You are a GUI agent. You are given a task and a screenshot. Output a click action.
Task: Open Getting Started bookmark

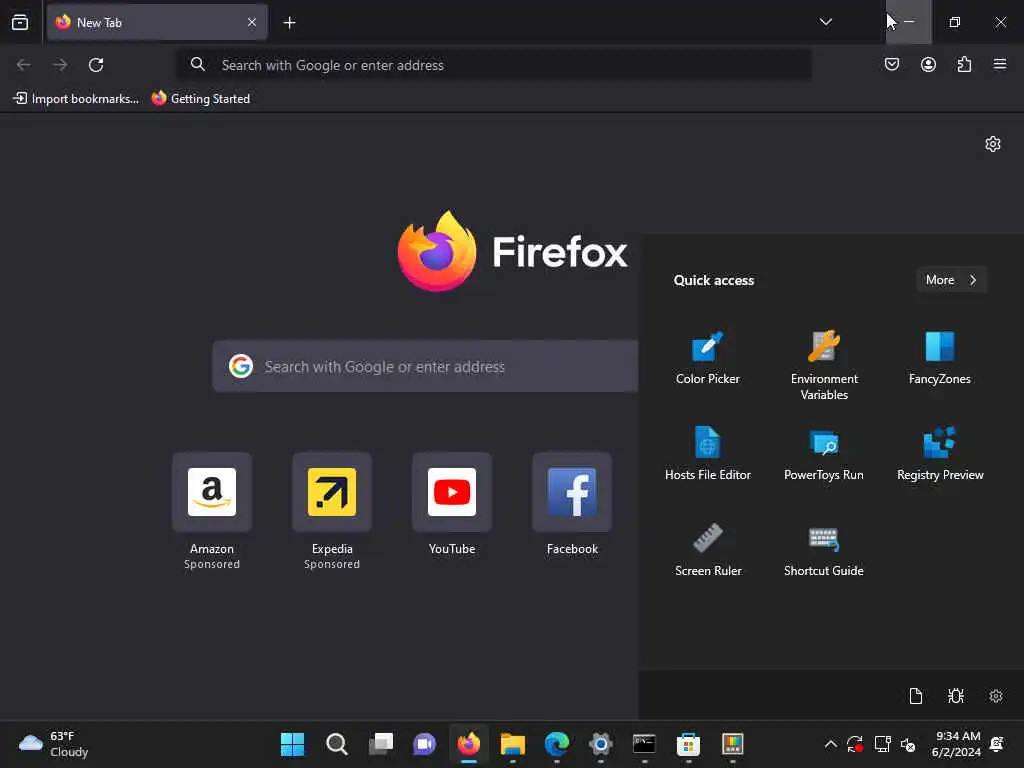click(200, 99)
